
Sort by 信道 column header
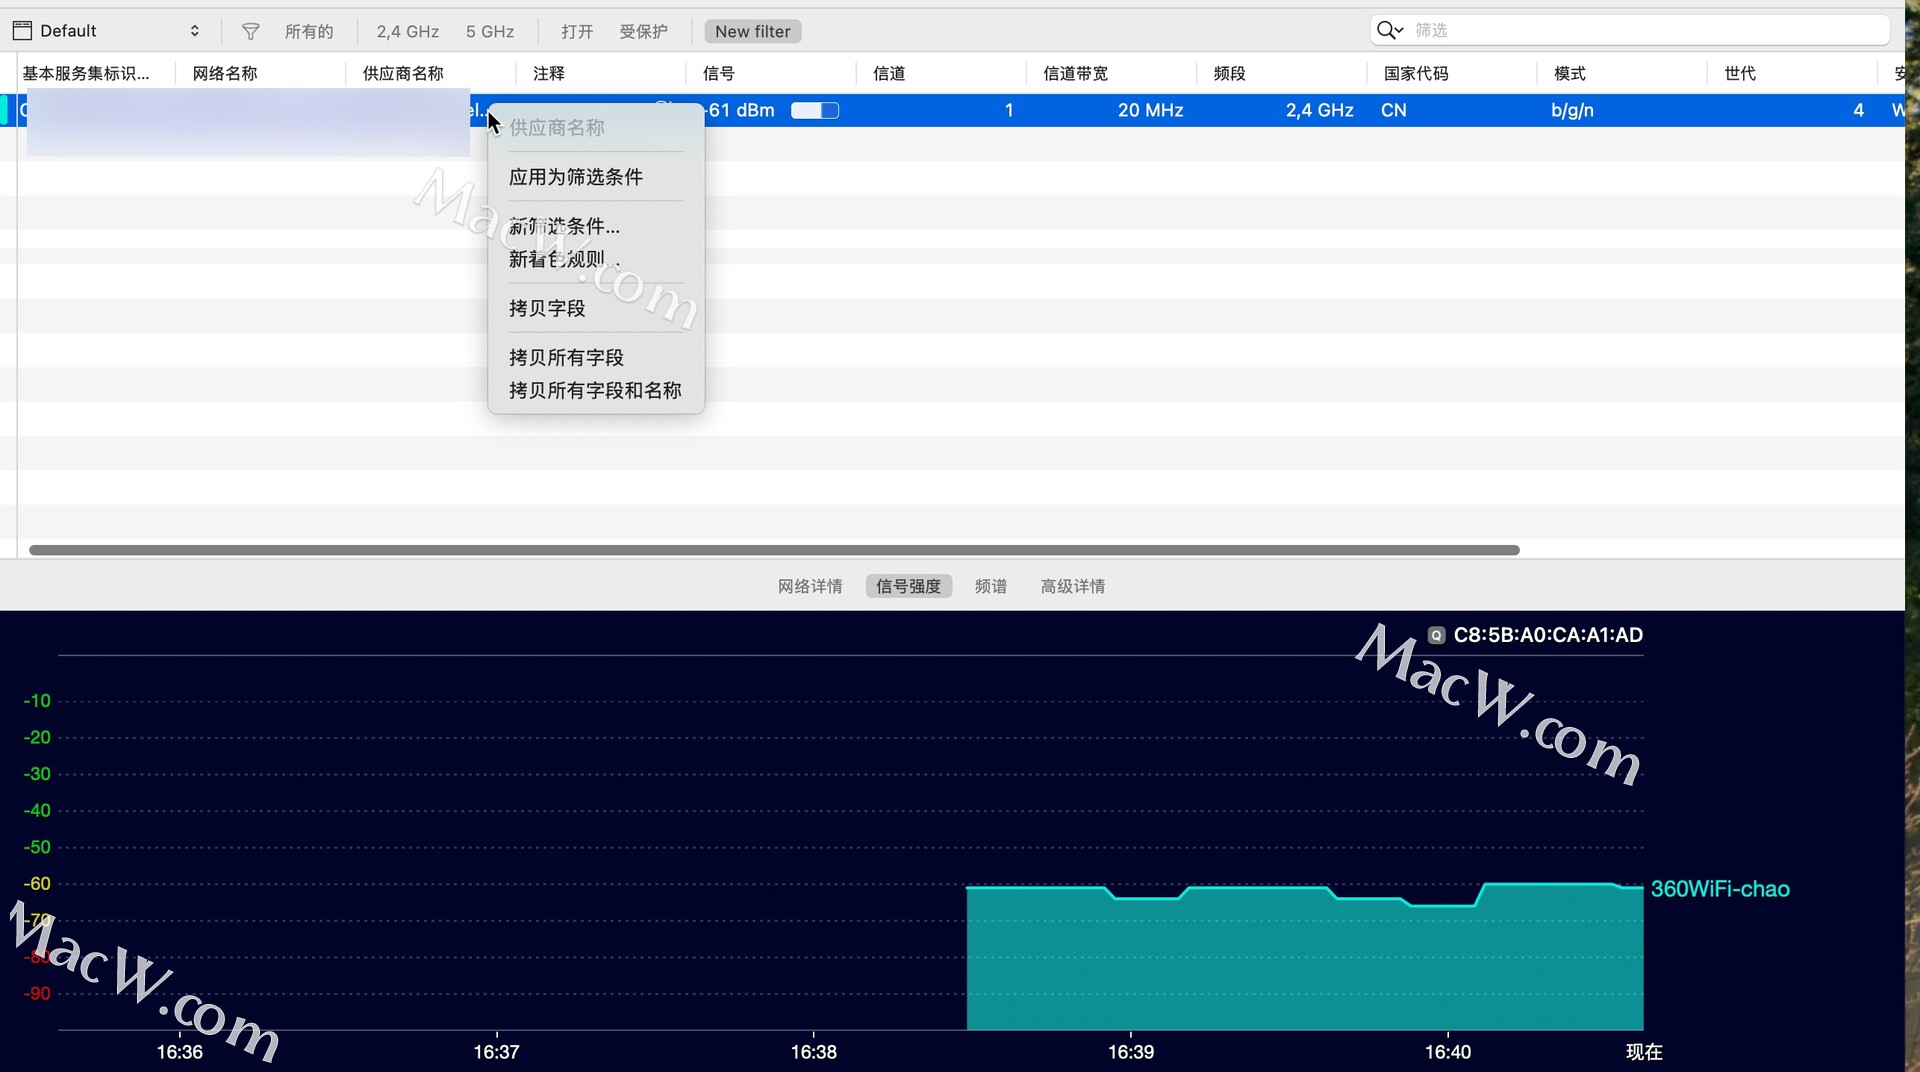pyautogui.click(x=889, y=73)
